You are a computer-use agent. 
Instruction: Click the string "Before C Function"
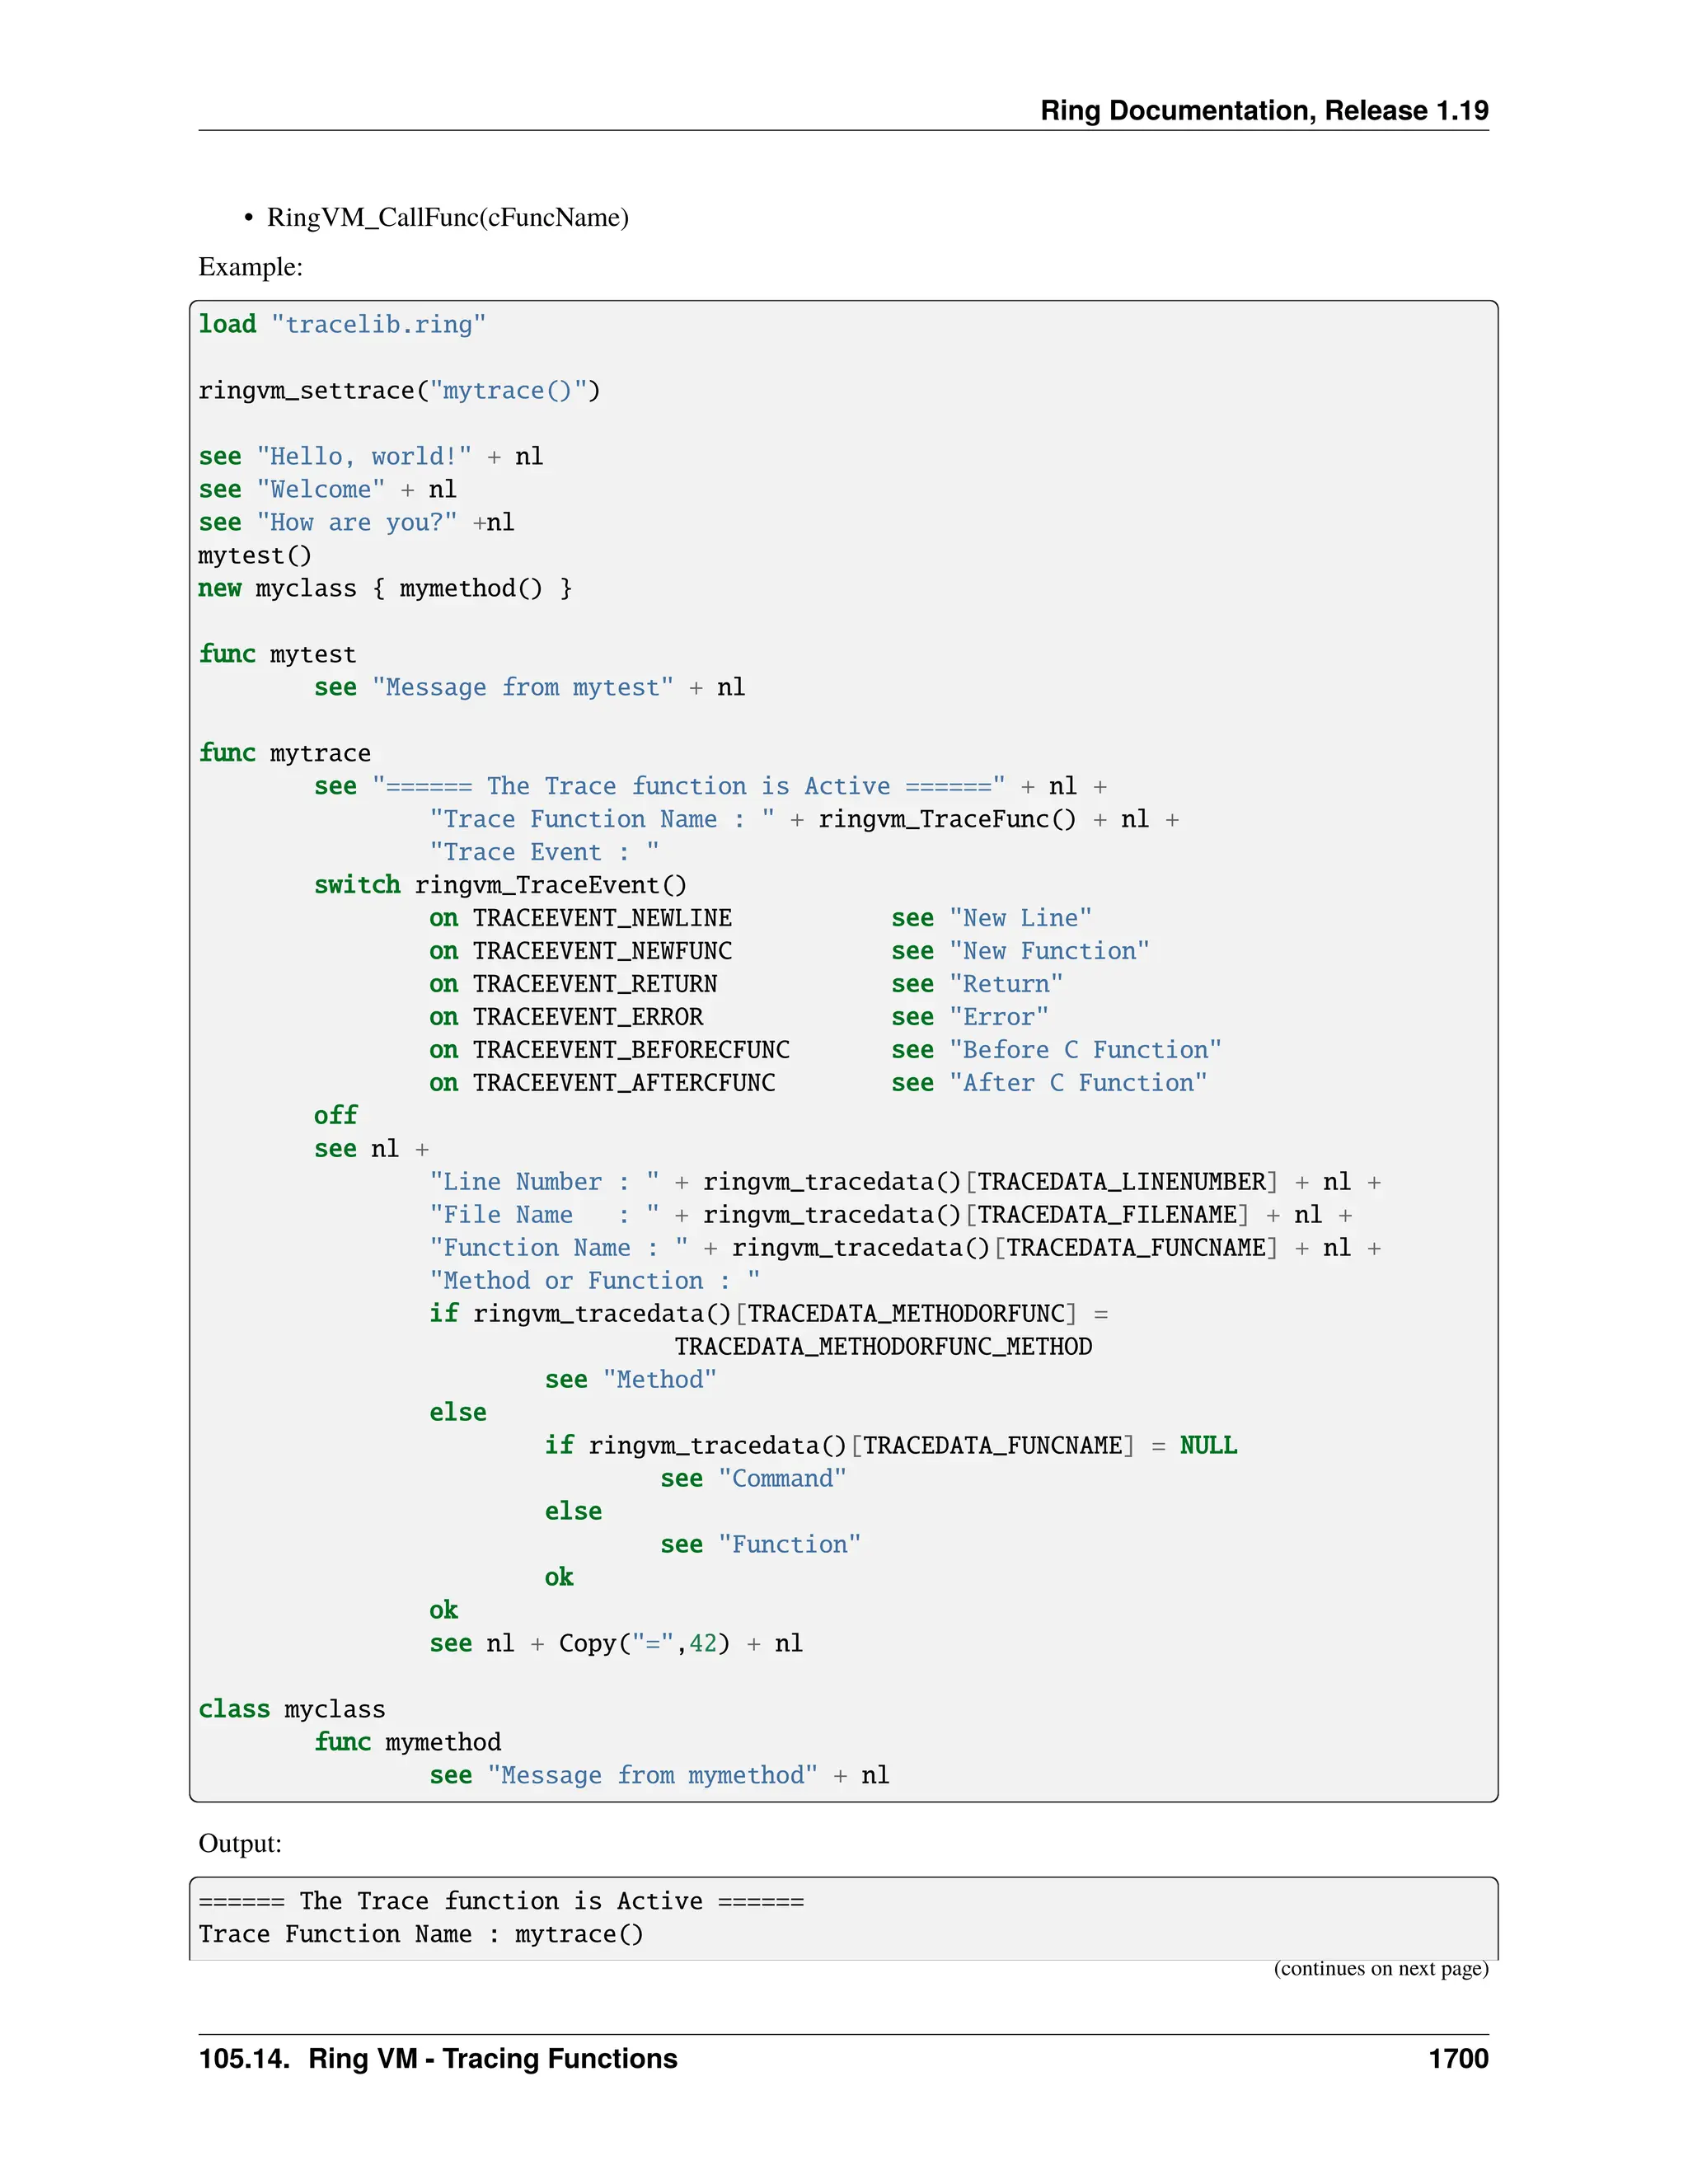(x=1086, y=1050)
